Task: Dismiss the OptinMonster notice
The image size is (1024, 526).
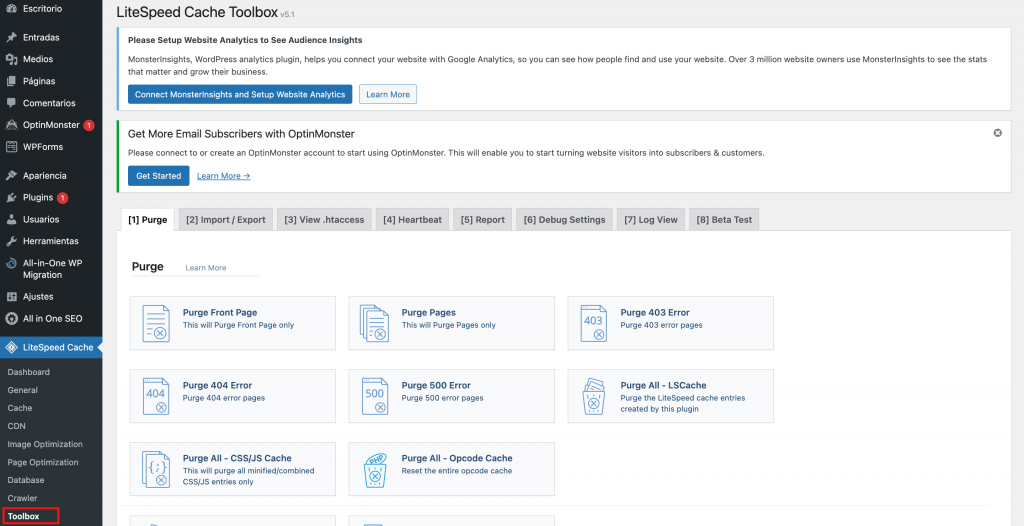Action: [x=997, y=133]
